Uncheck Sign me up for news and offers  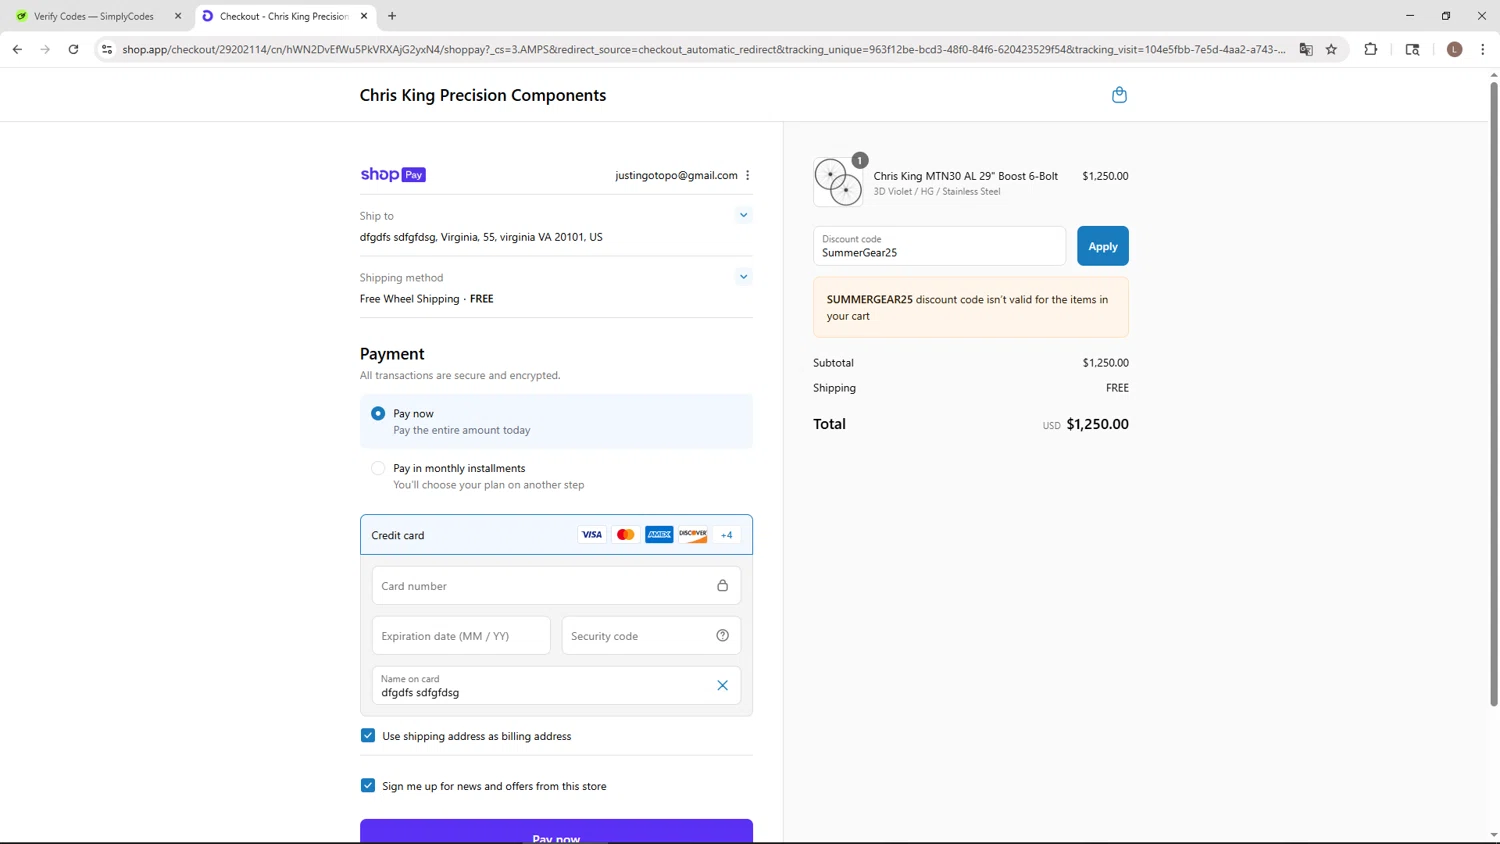click(x=368, y=786)
